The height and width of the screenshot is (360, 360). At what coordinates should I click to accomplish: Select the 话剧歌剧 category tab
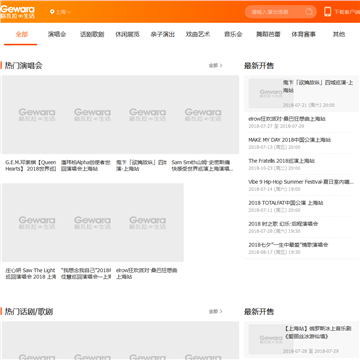[x=92, y=34]
